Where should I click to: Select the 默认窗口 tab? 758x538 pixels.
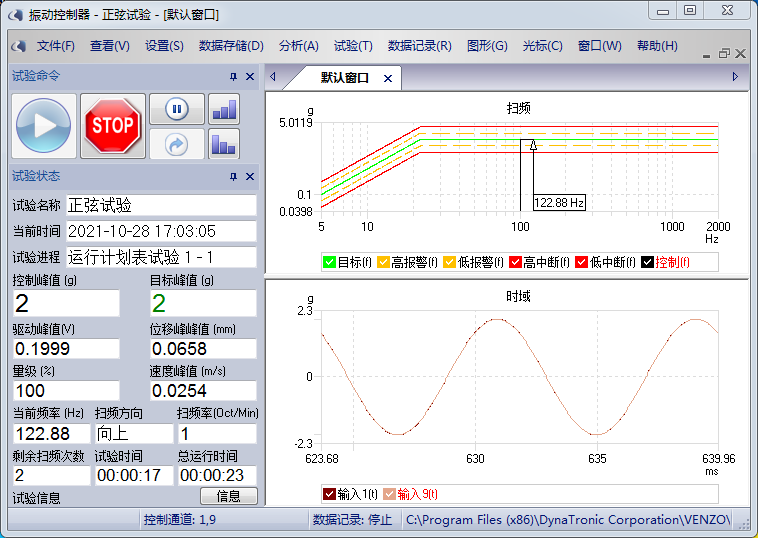pos(344,78)
